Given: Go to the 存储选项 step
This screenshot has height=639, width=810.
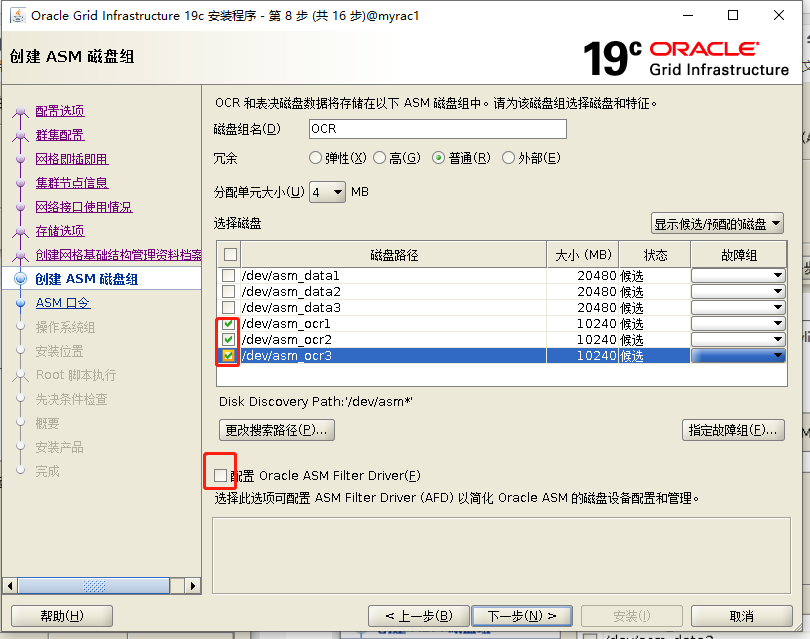Looking at the screenshot, I should (60, 231).
